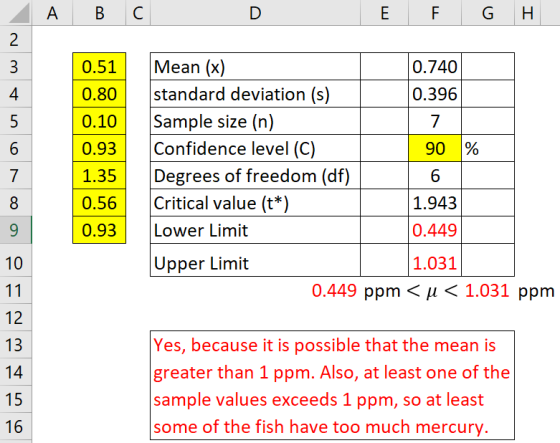Select column H header

[528, 13]
